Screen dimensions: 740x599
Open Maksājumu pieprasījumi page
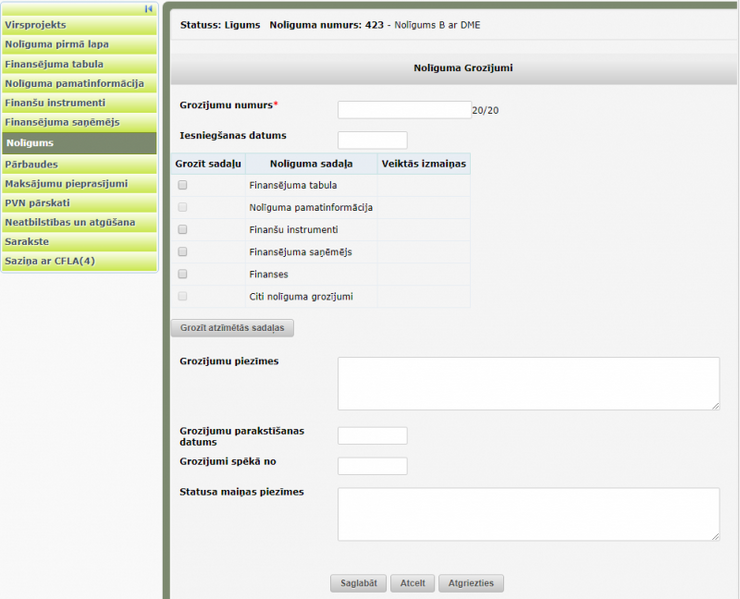coord(79,184)
